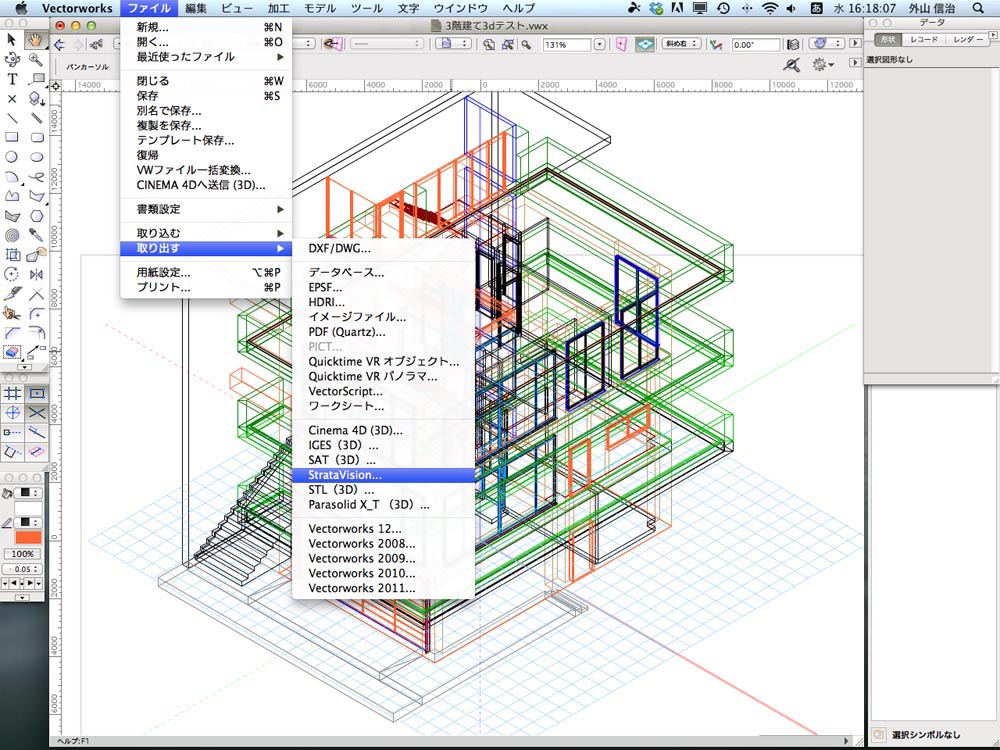The width and height of the screenshot is (1000, 750).
Task: Select the Mirror tool
Action: (x=36, y=274)
